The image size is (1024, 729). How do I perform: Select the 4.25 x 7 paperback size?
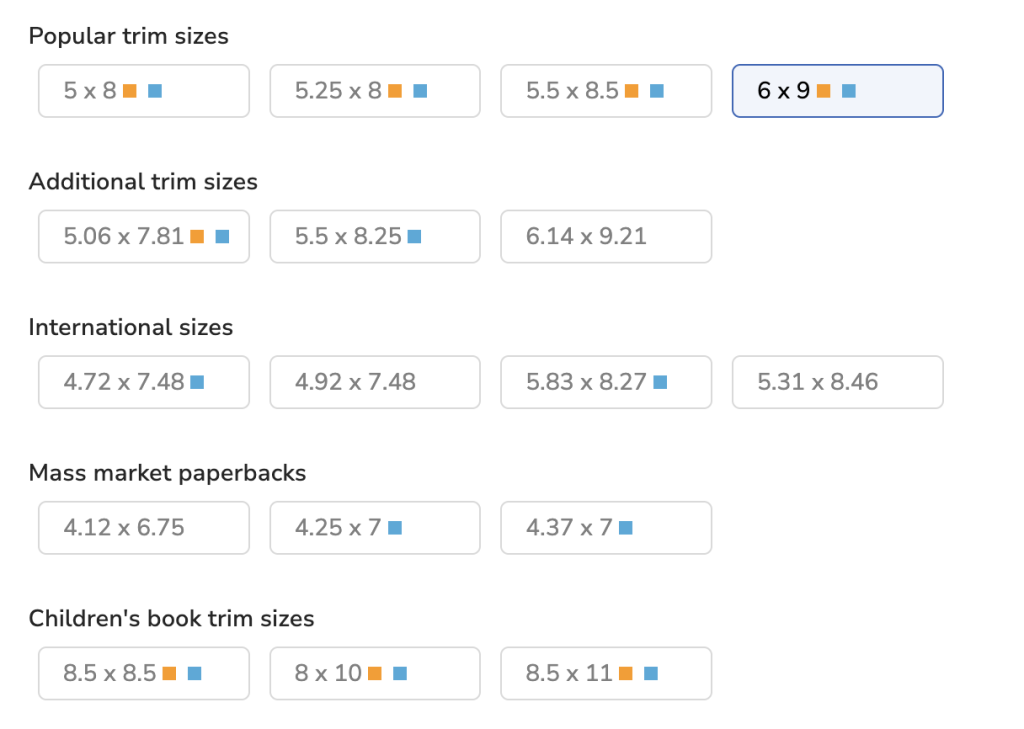(x=374, y=528)
